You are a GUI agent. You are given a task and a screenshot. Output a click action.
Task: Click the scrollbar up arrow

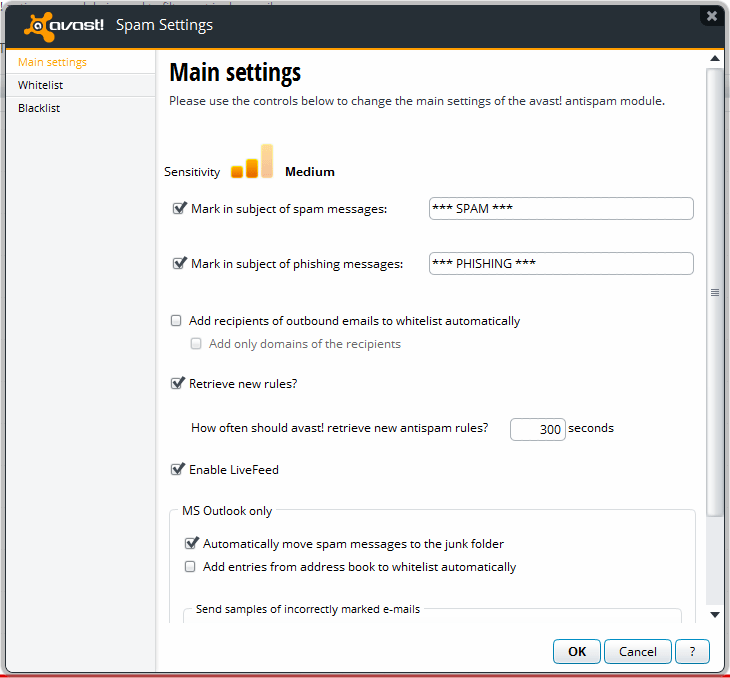(x=715, y=58)
